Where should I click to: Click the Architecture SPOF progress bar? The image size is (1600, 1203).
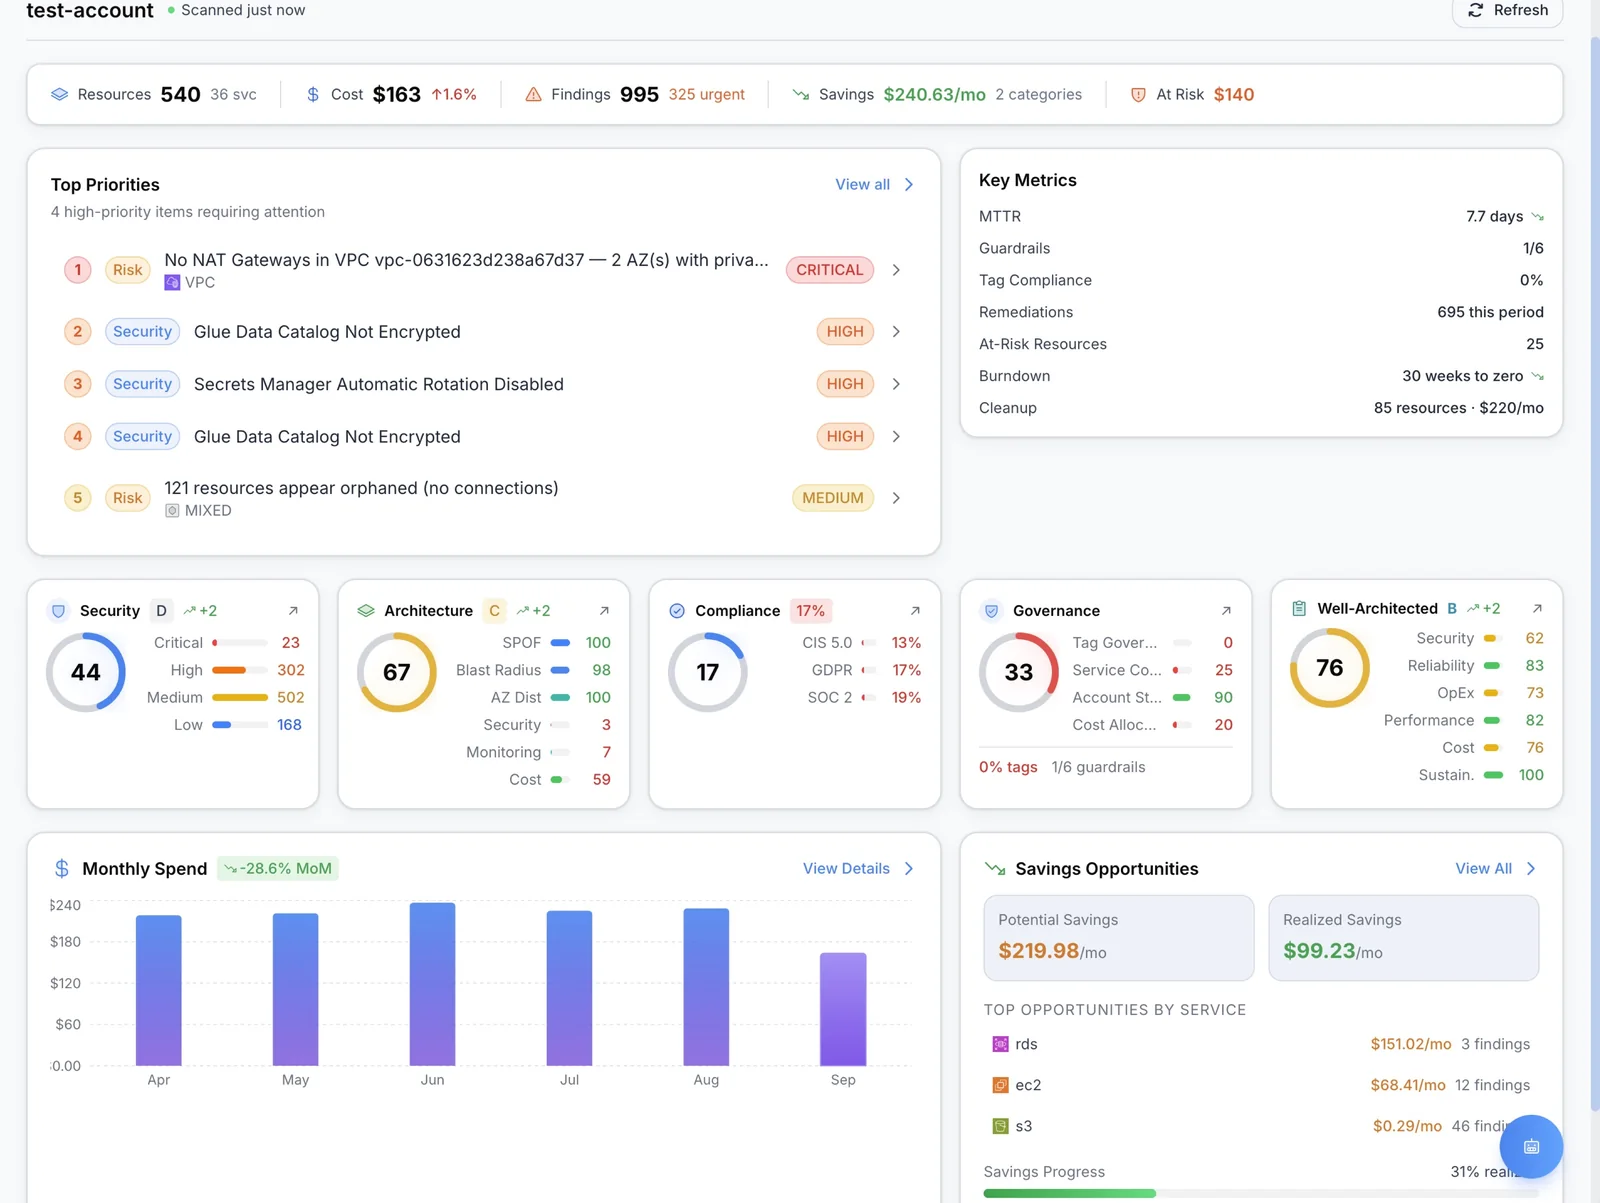561,643
